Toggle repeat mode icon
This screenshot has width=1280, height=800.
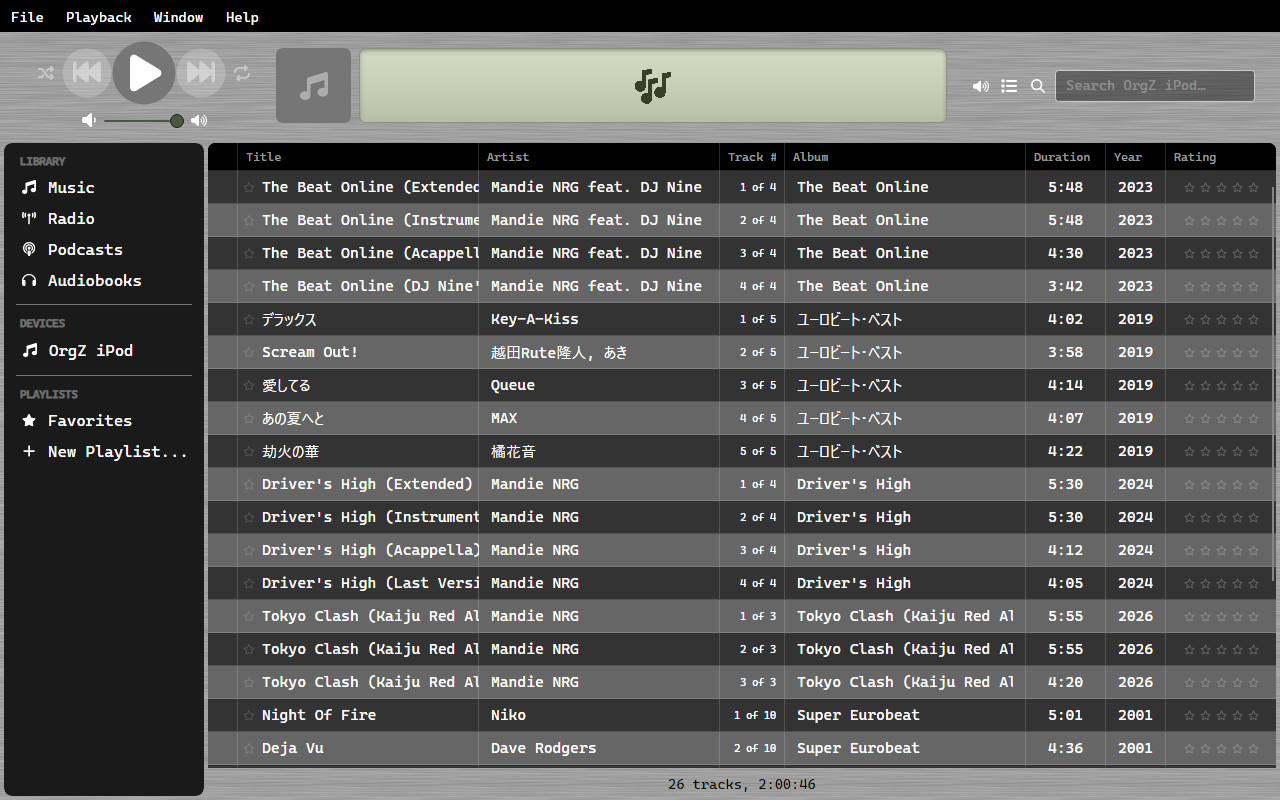pyautogui.click(x=242, y=73)
